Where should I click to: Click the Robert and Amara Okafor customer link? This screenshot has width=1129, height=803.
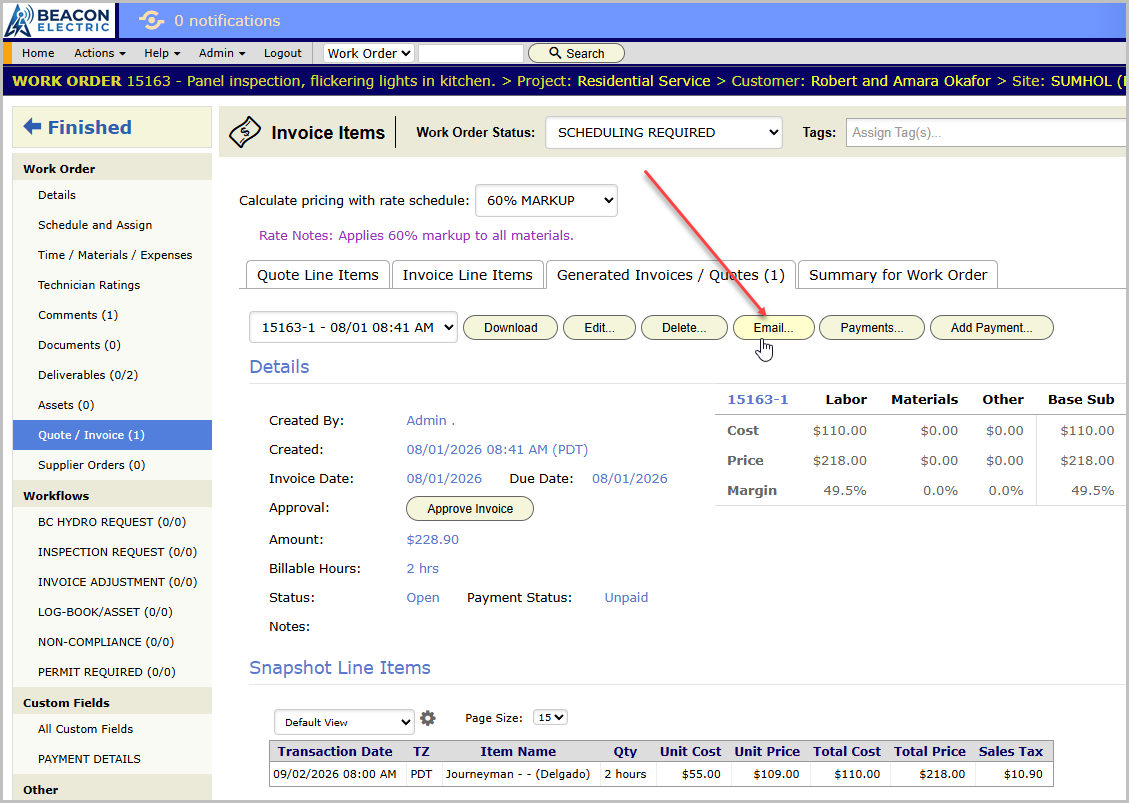pos(901,81)
